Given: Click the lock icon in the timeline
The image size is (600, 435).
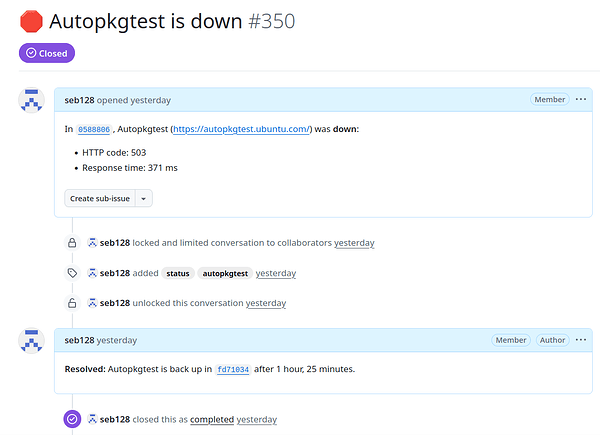Looking at the screenshot, I should (72, 243).
